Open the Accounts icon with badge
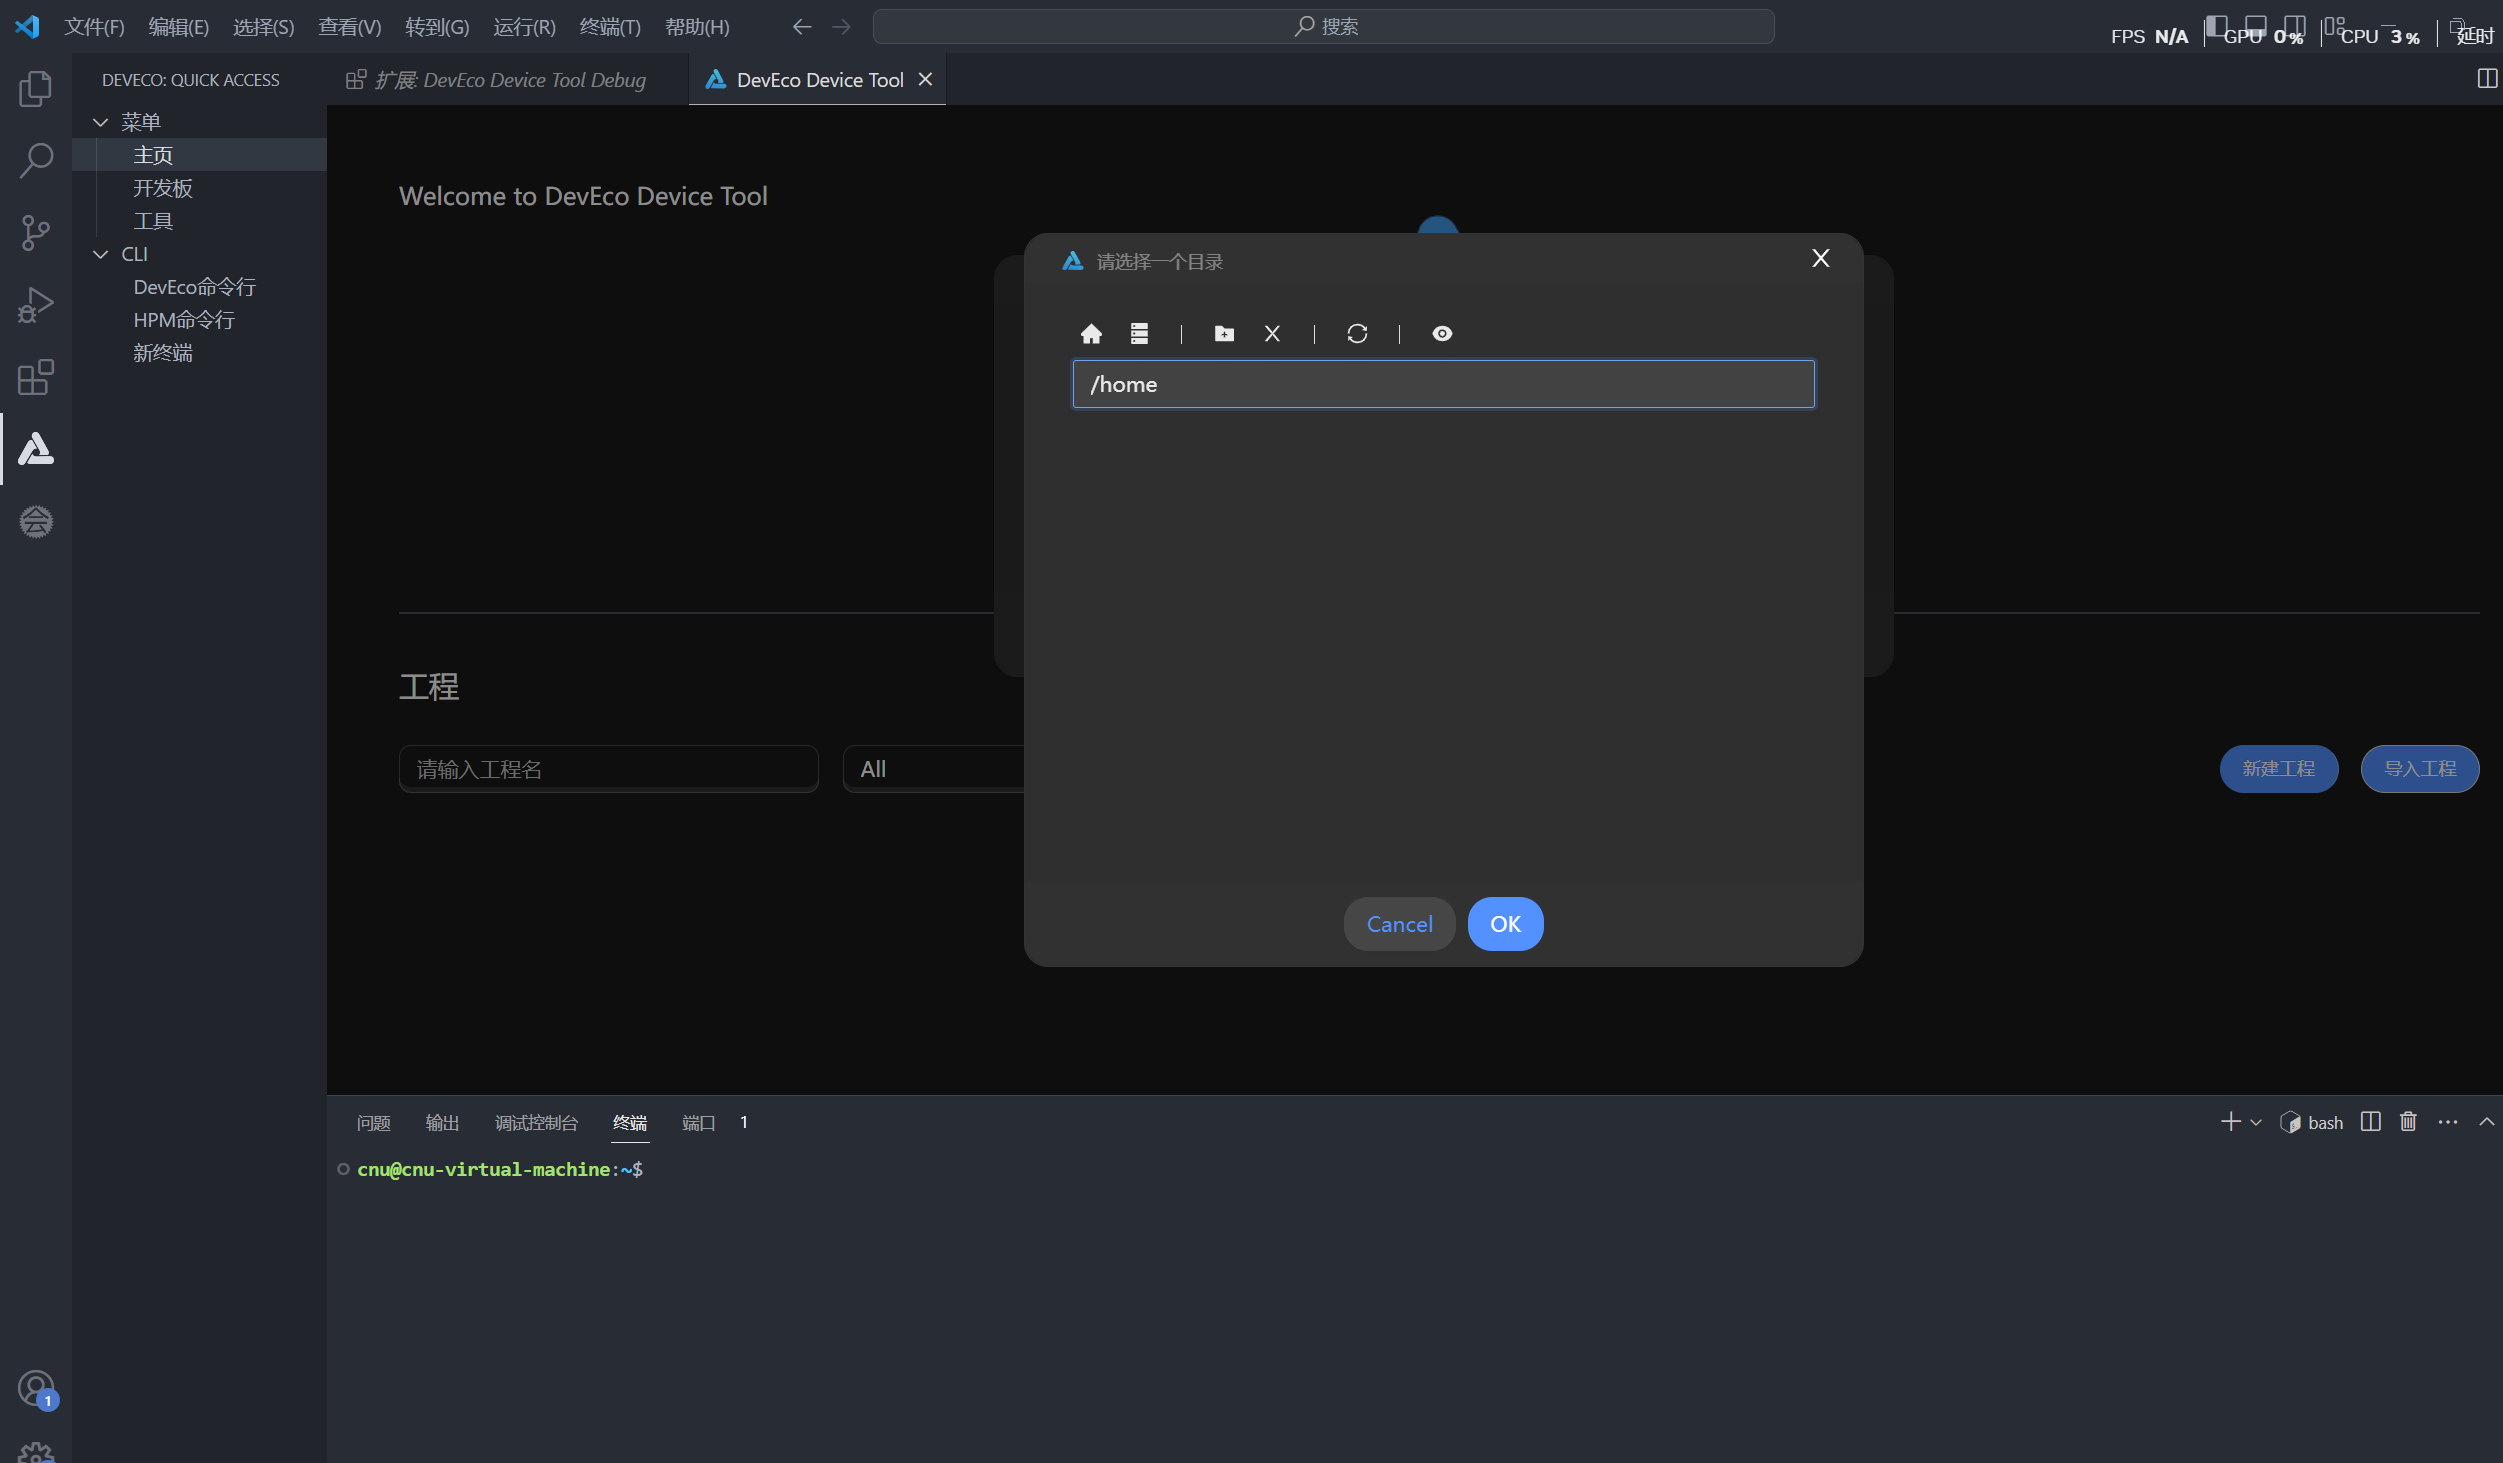Viewport: 2503px width, 1463px height. coord(36,1389)
